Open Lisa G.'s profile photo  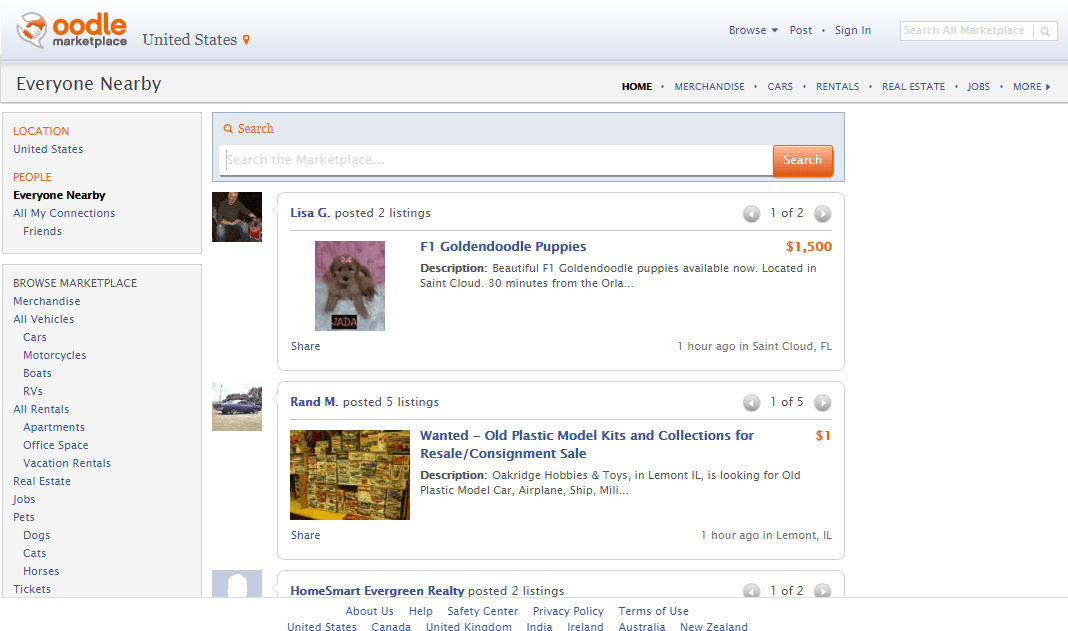pos(237,217)
